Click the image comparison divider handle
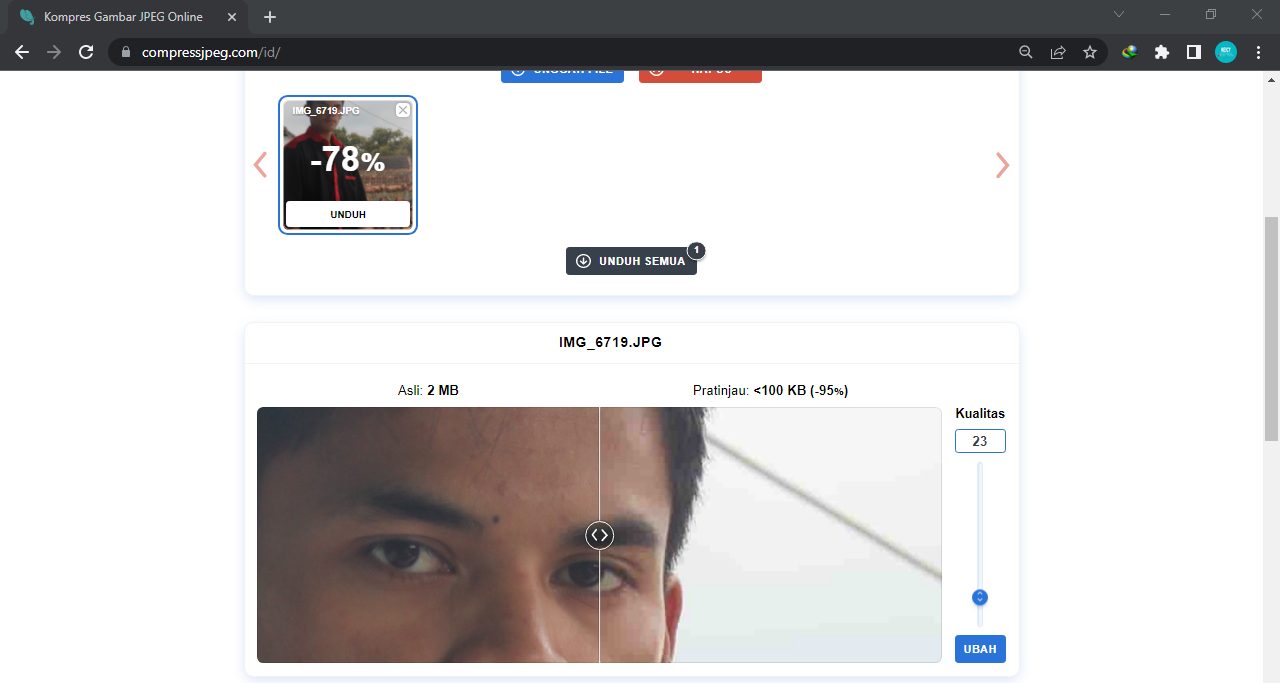This screenshot has width=1280, height=683. 599,535
